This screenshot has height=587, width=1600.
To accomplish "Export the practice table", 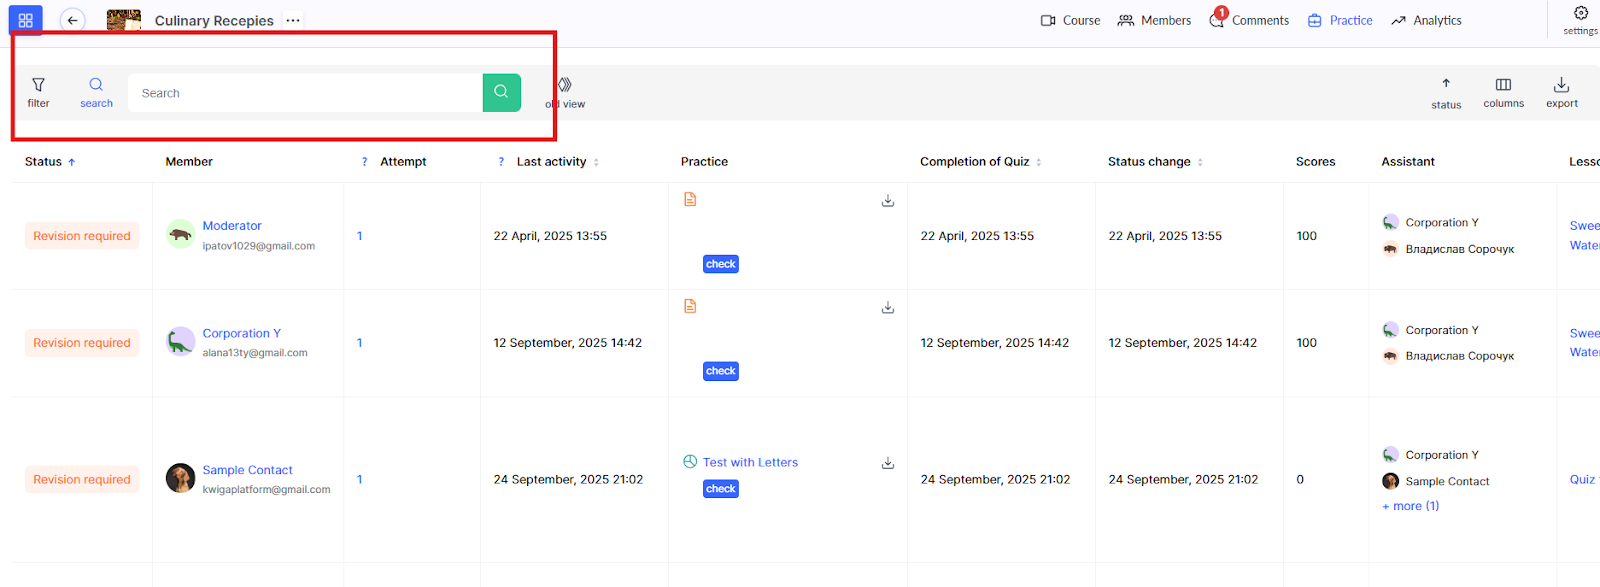I will tap(1561, 93).
